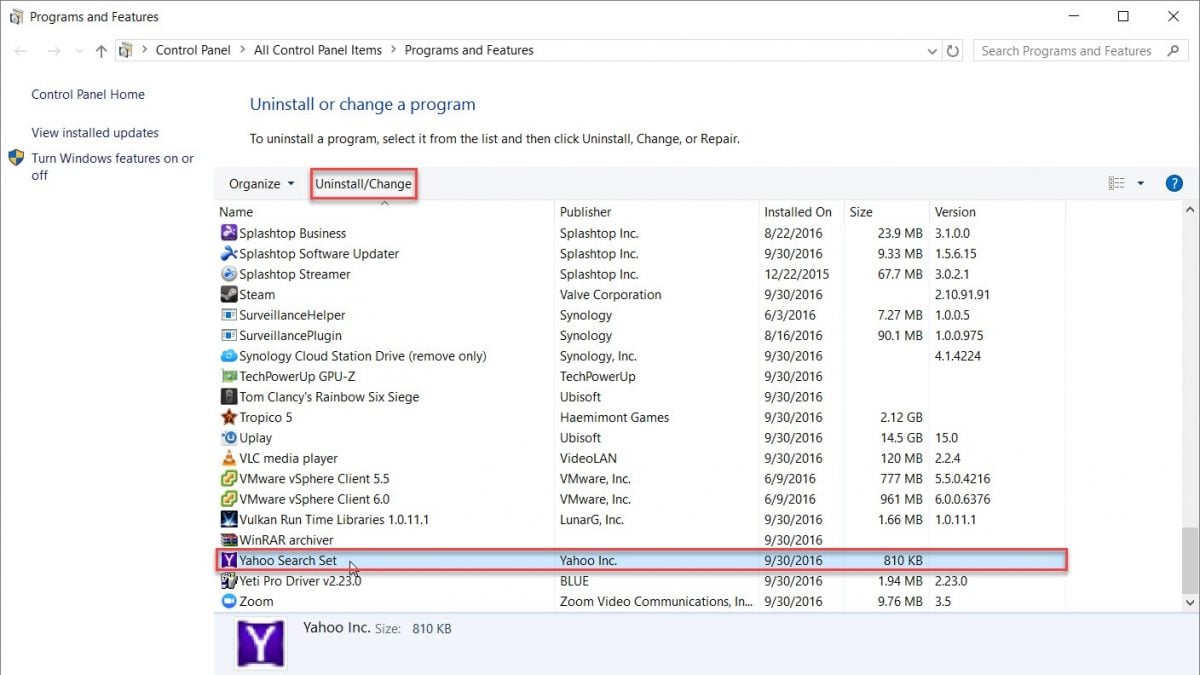The height and width of the screenshot is (675, 1200).
Task: Click the refresh icon beside the address bar
Action: 952,50
